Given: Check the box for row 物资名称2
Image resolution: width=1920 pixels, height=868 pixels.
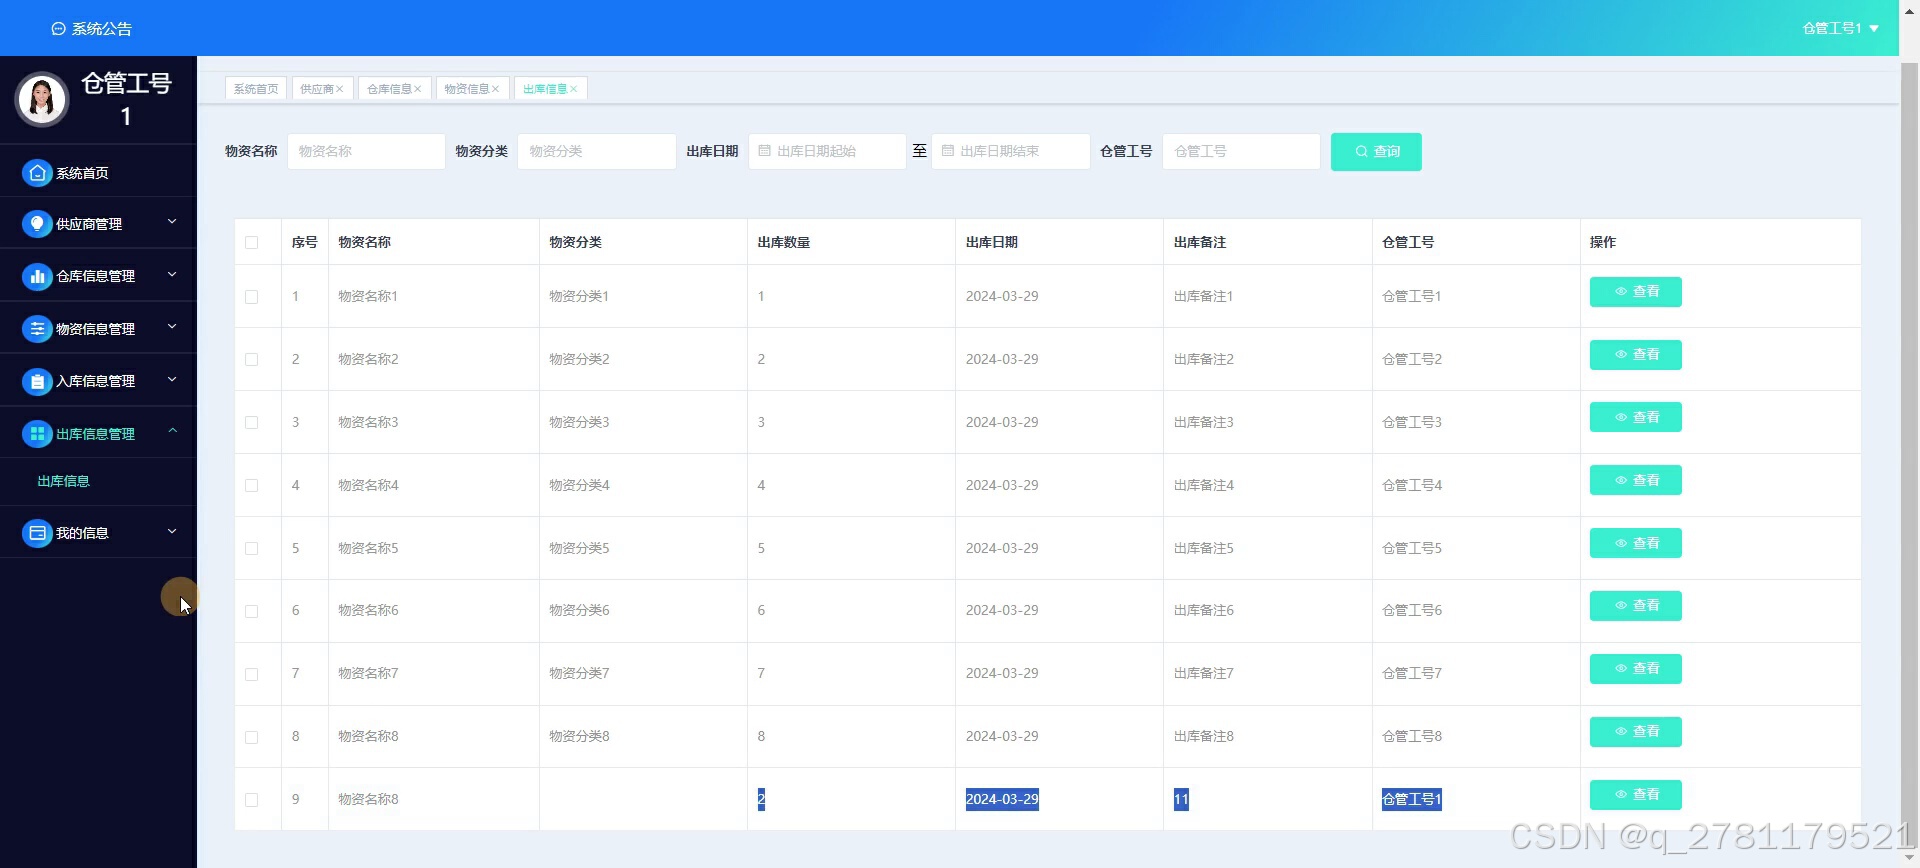Looking at the screenshot, I should pos(251,359).
